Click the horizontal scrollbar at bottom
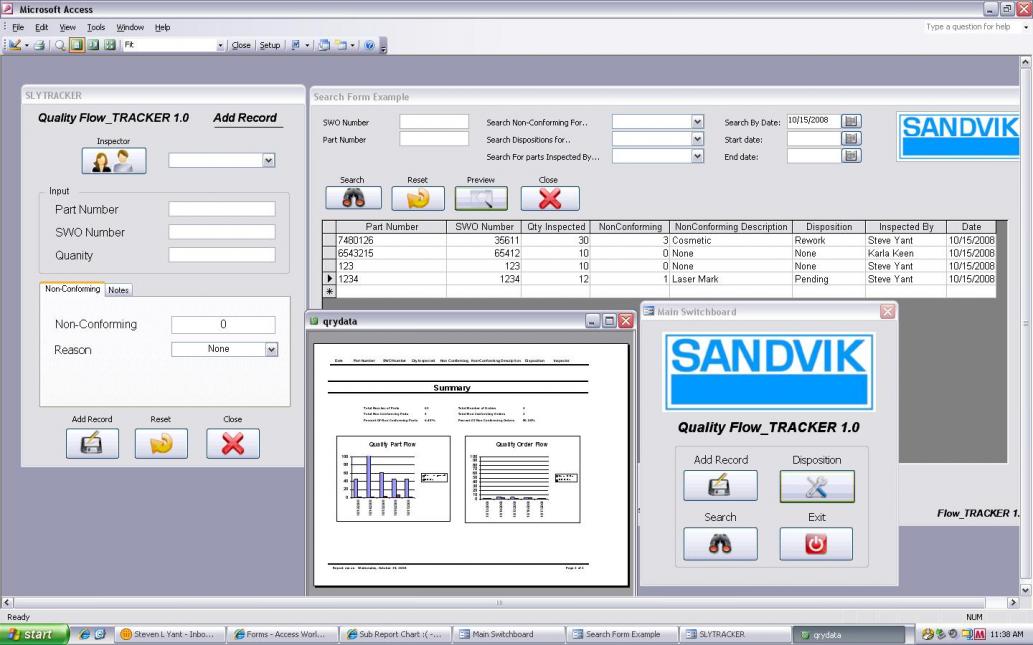This screenshot has height=645, width=1033. 499,602
